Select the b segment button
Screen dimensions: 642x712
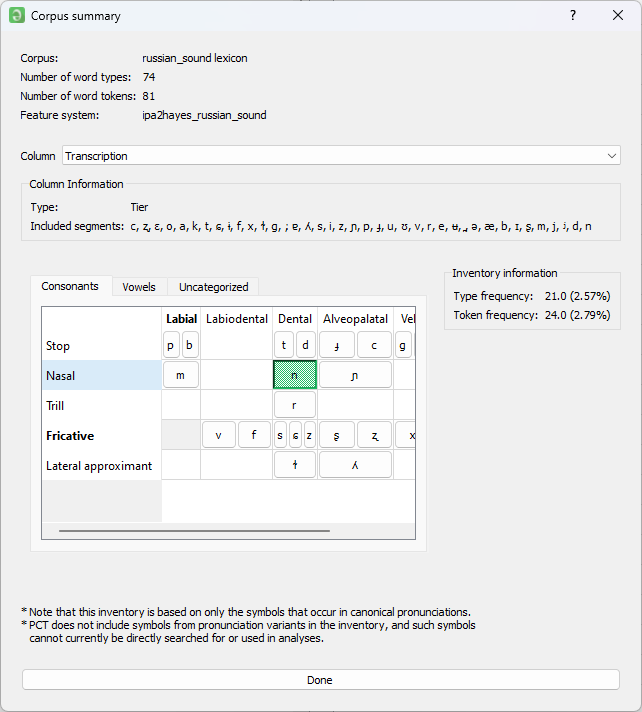(190, 345)
